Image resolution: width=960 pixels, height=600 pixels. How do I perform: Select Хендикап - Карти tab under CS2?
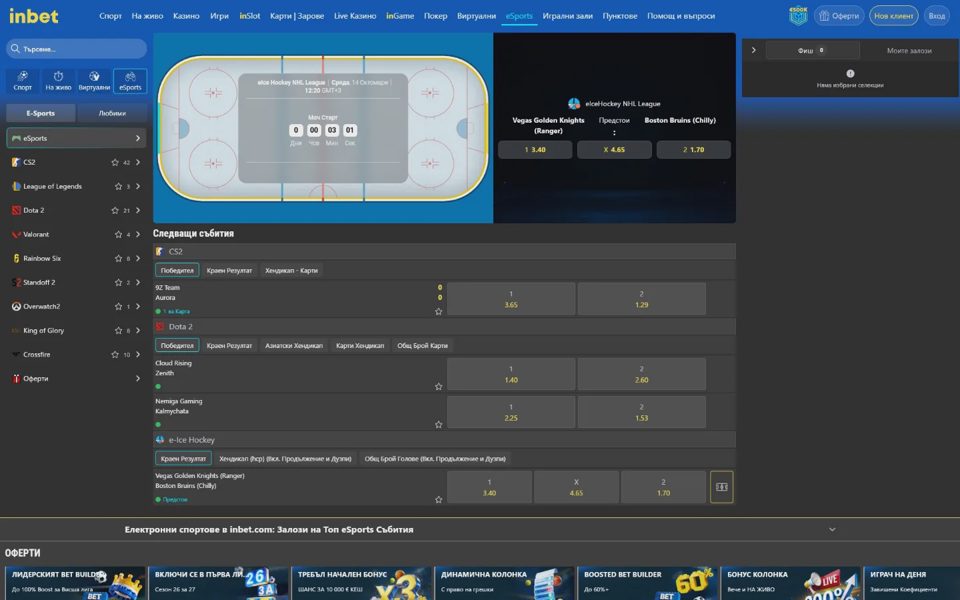(291, 270)
